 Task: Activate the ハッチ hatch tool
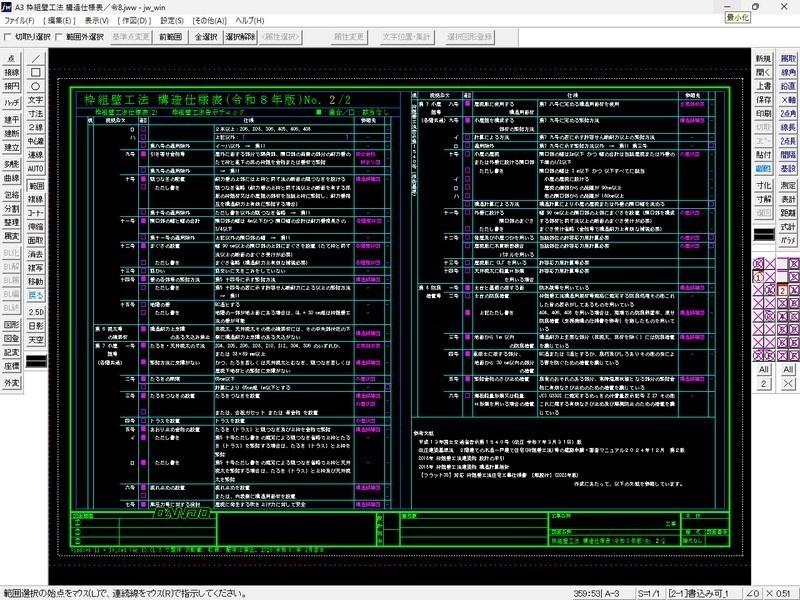coord(12,103)
